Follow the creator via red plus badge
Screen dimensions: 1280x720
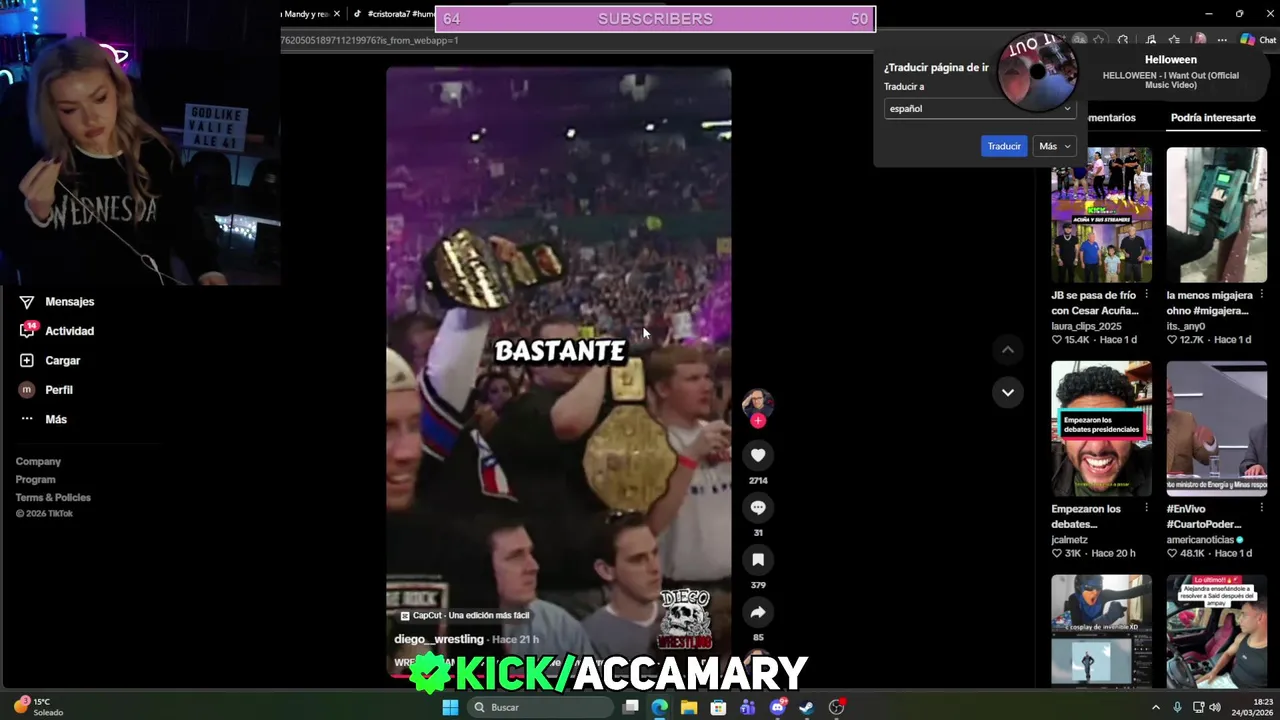[x=758, y=421]
